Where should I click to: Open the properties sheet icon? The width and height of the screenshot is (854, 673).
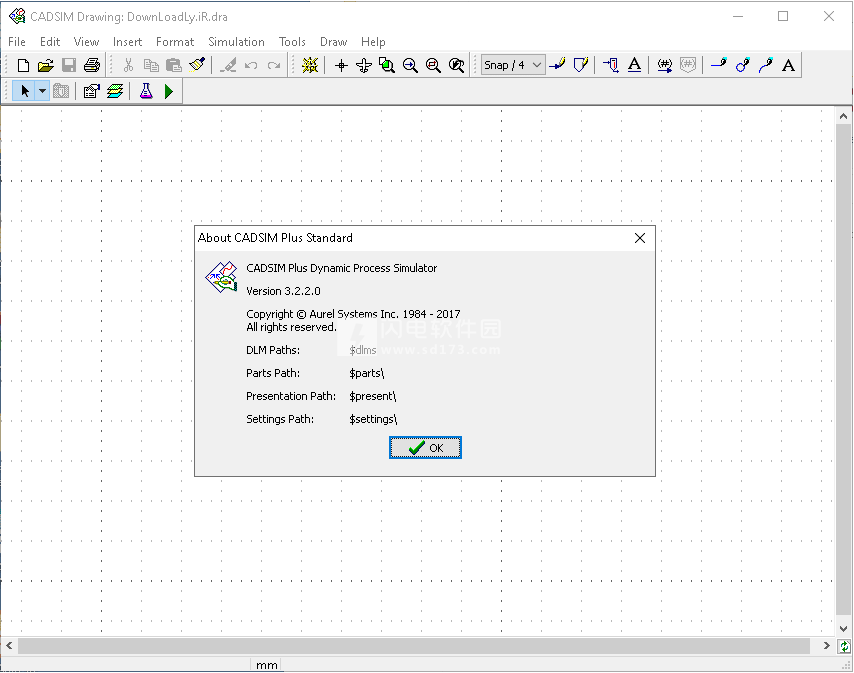92,91
